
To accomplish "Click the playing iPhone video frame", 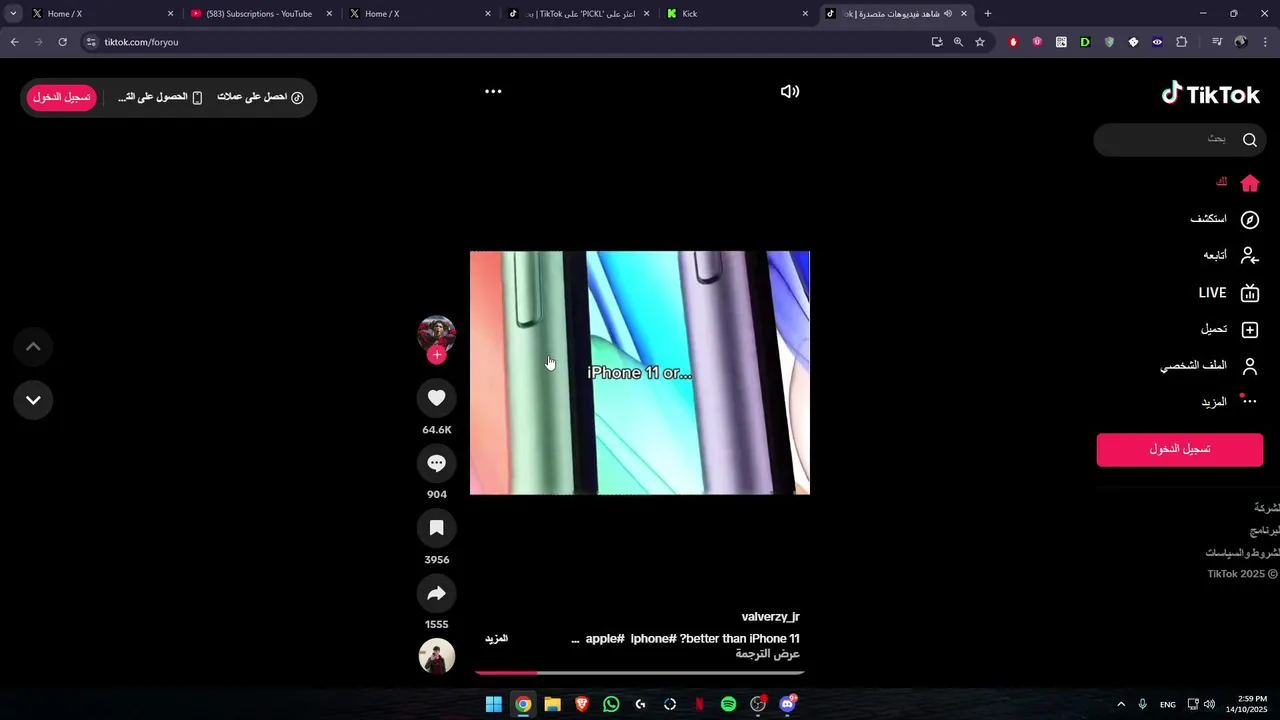I will (x=640, y=373).
